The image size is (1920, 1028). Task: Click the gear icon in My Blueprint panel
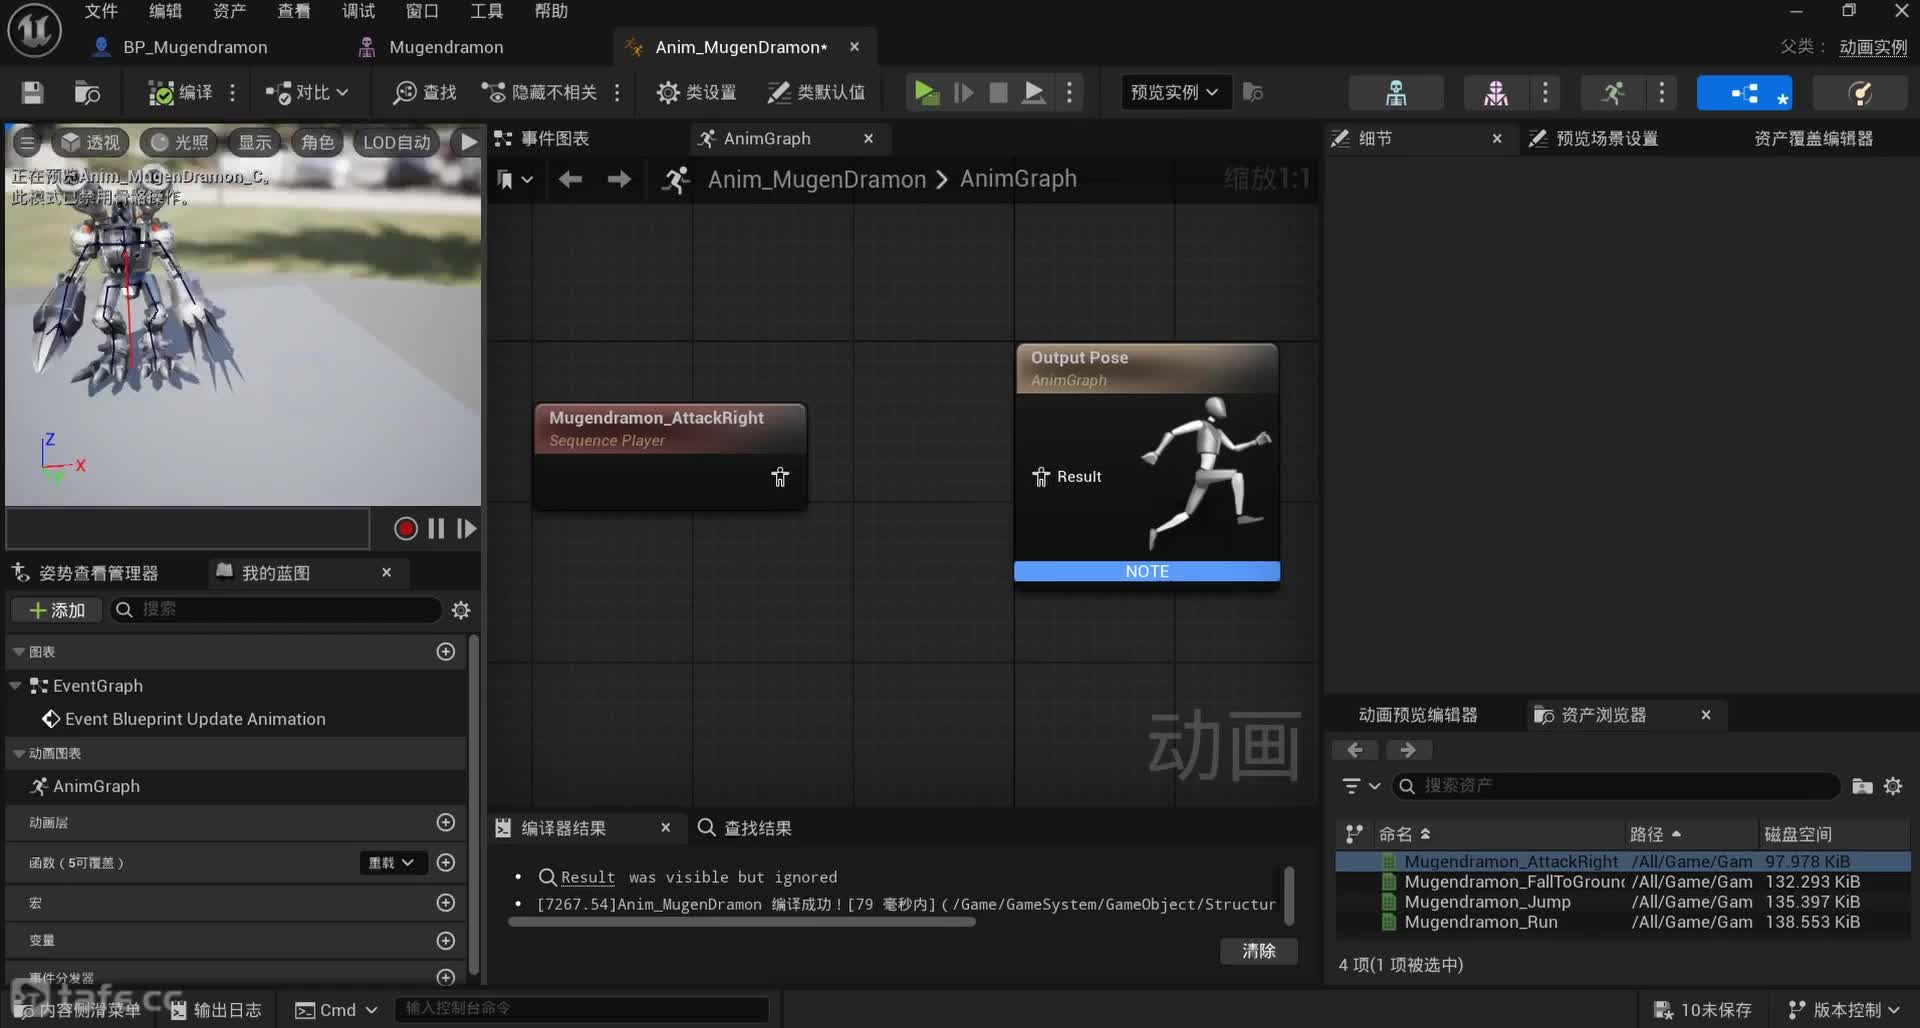coord(461,610)
